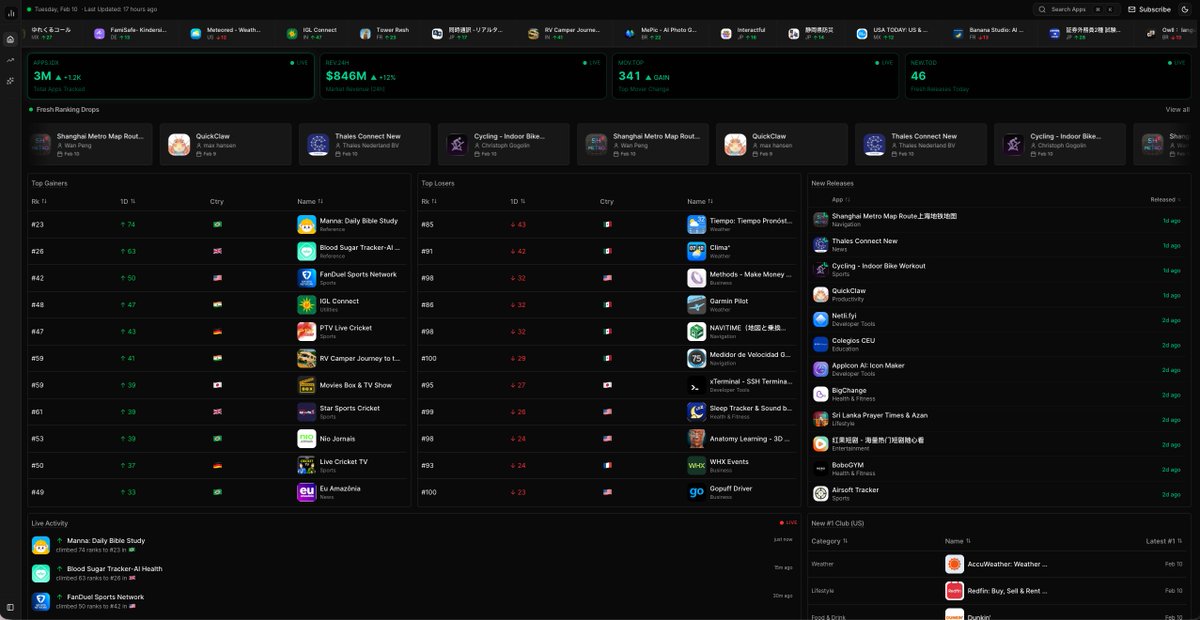Click the sidebar icon below the trending icon
Image resolution: width=1200 pixels, height=620 pixels.
pos(10,80)
